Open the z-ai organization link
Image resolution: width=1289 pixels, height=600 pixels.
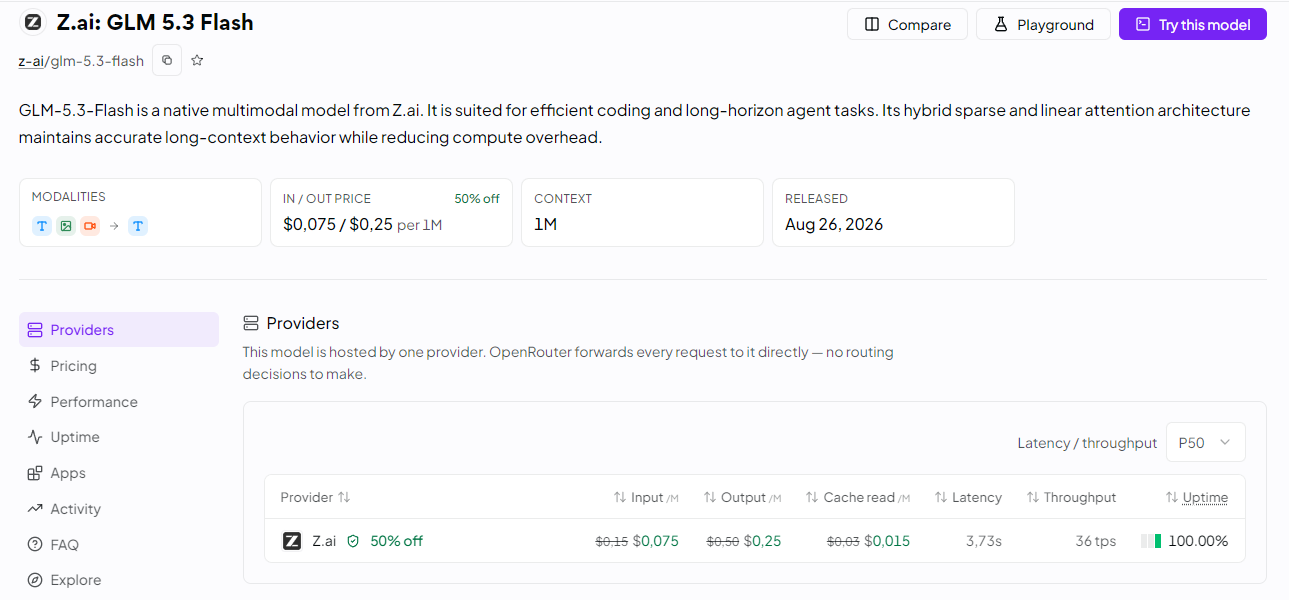(31, 61)
